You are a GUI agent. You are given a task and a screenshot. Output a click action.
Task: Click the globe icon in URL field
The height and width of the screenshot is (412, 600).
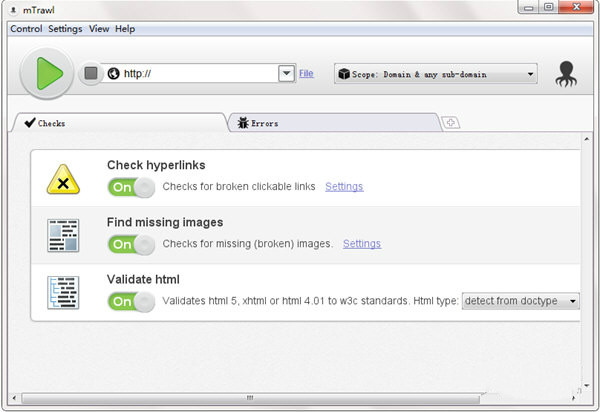(x=113, y=73)
